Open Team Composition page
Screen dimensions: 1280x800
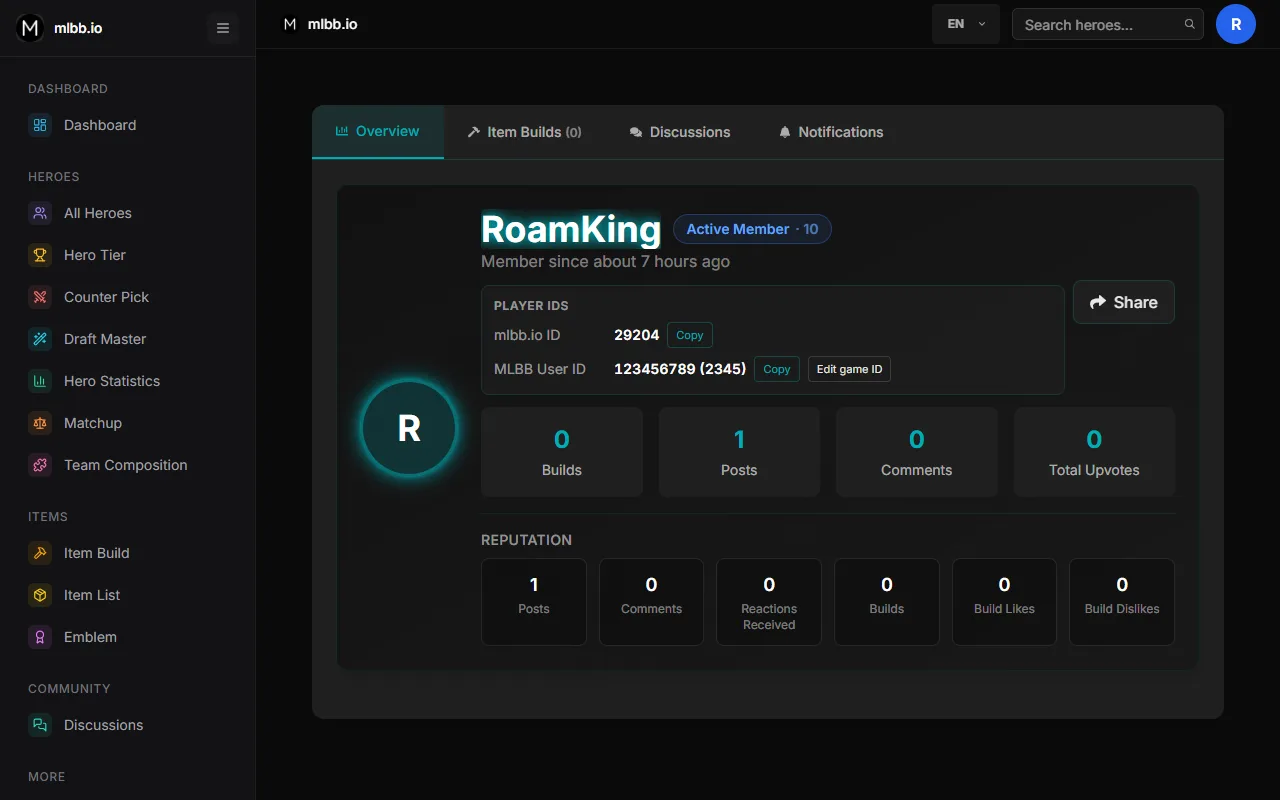click(x=128, y=465)
